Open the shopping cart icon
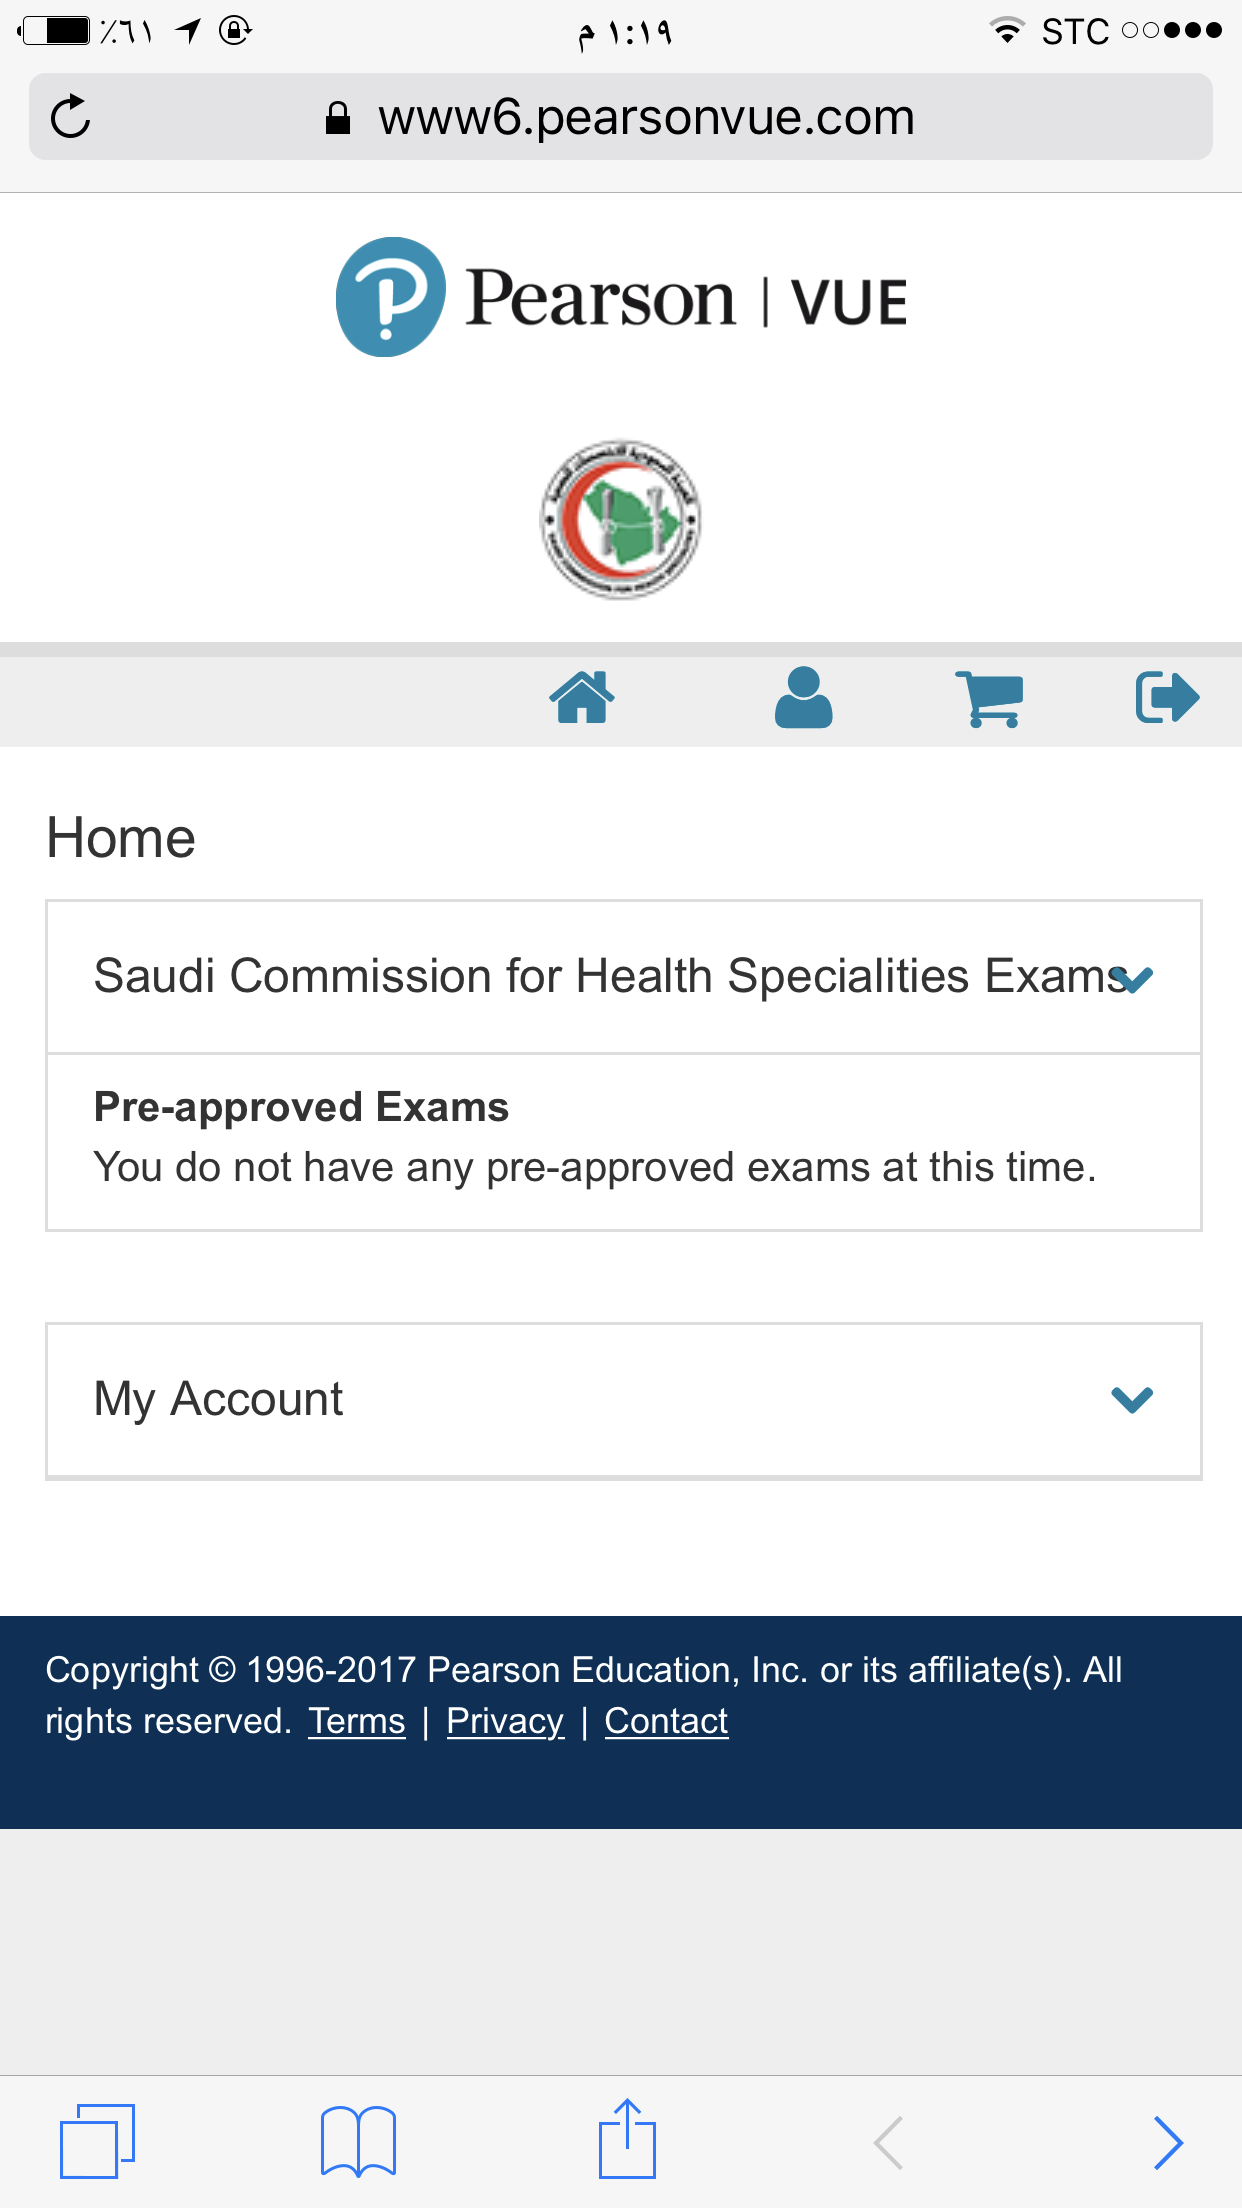This screenshot has height=2208, width=1242. click(989, 698)
